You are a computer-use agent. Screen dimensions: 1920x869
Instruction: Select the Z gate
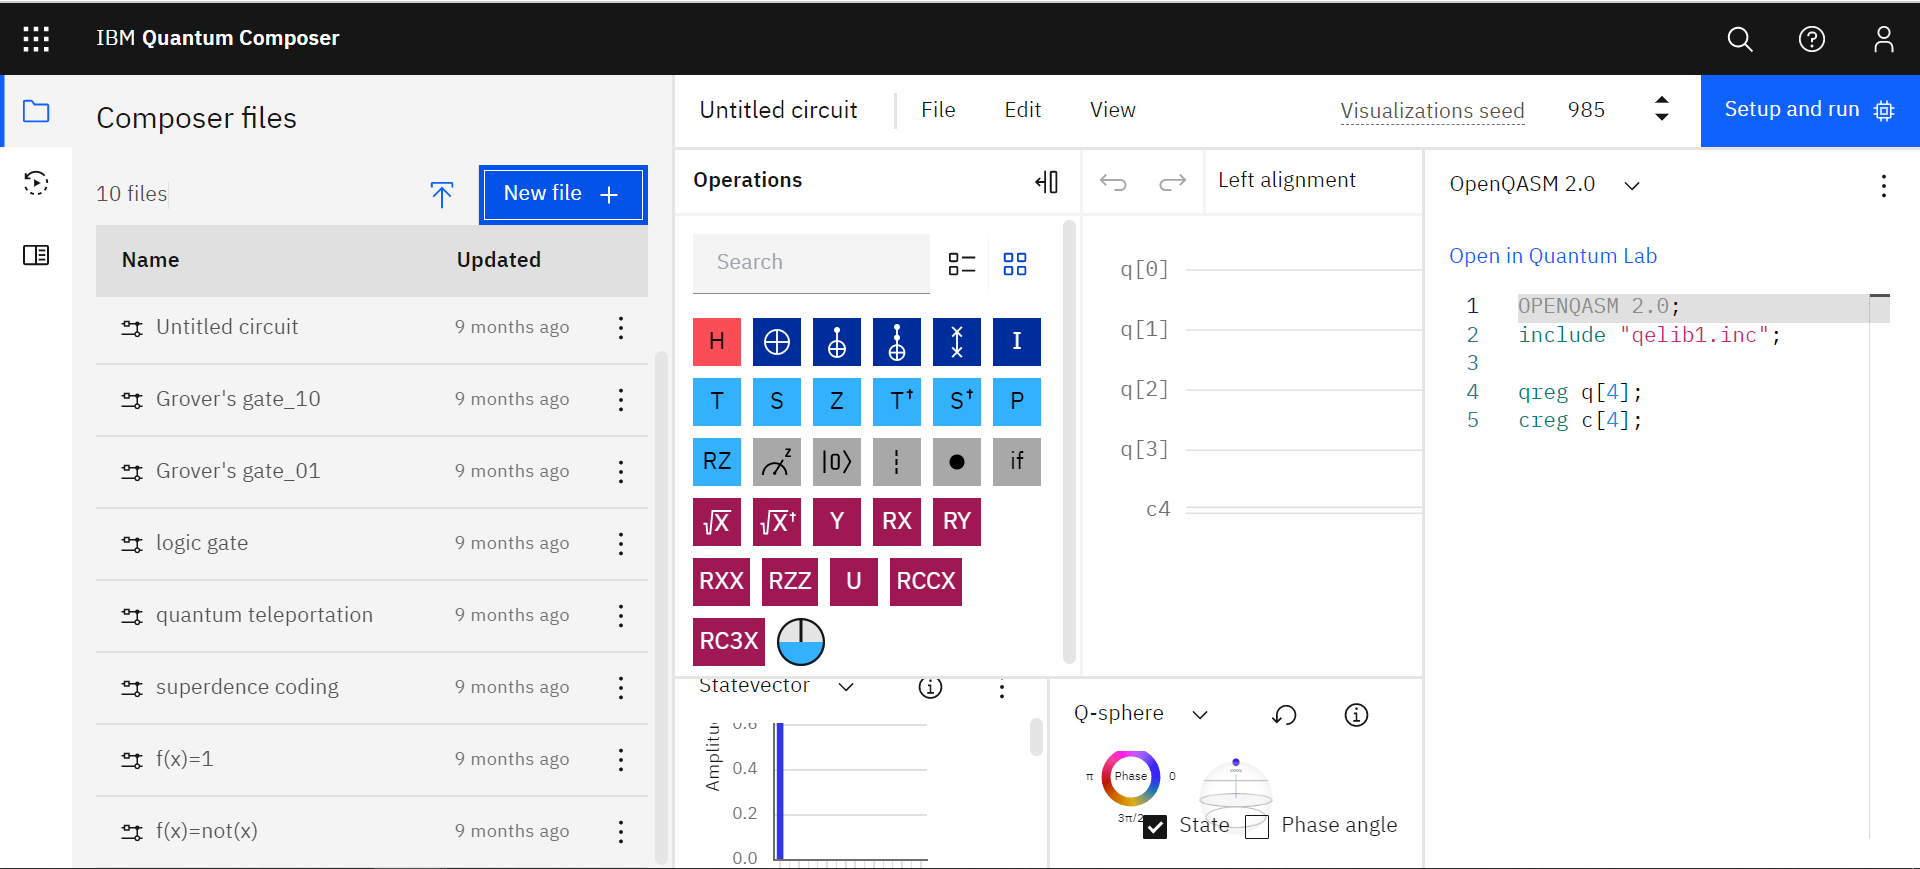coord(837,402)
